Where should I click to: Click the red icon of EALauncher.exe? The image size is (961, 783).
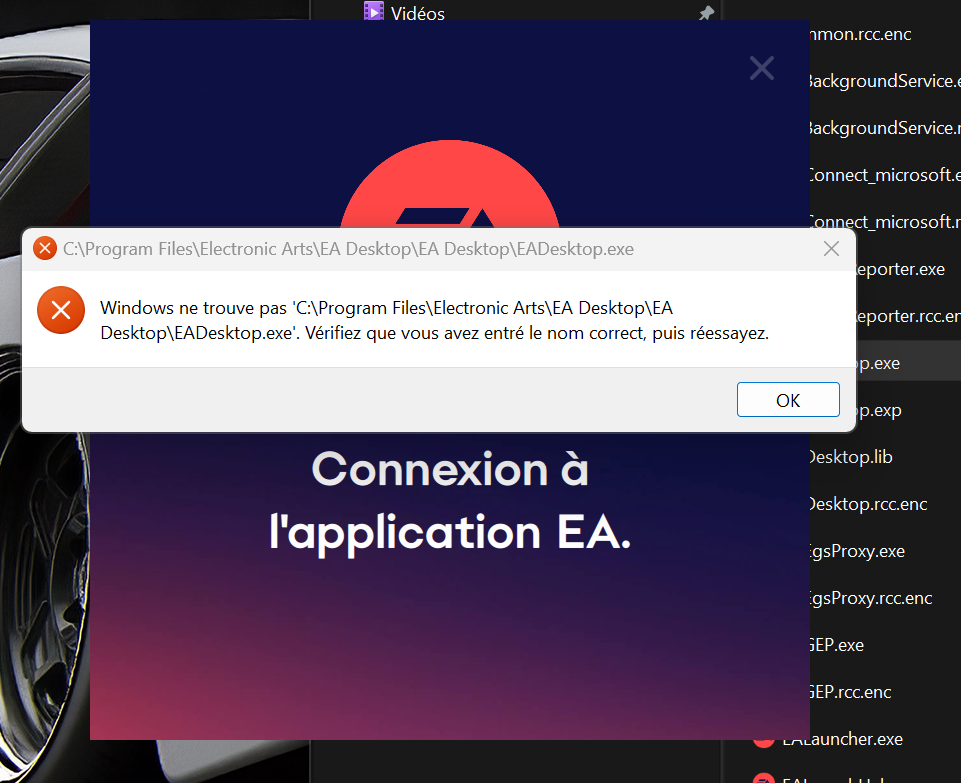point(764,739)
